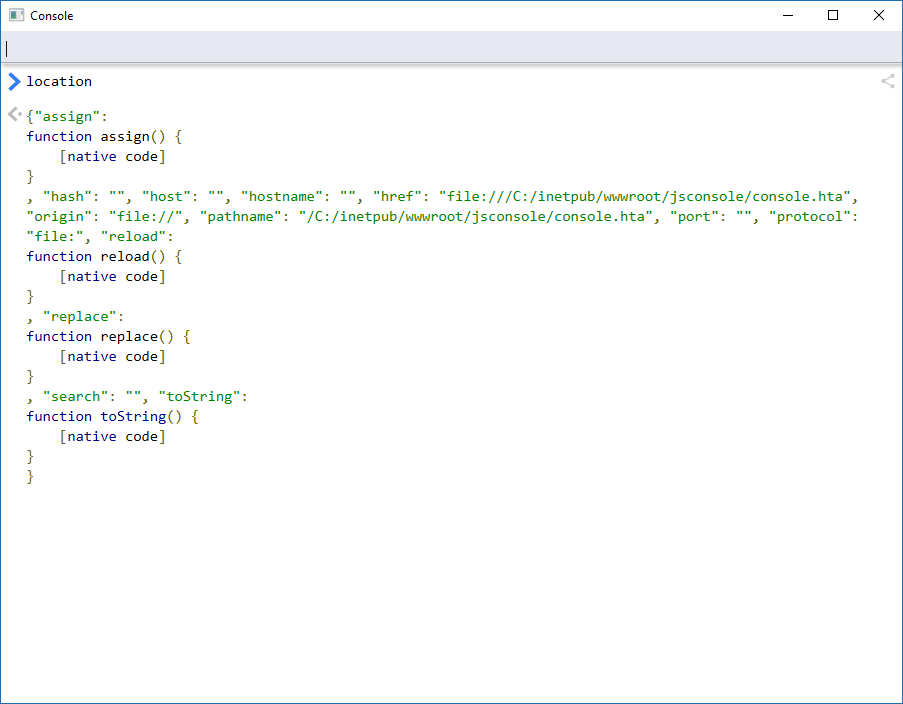Screen dimensions: 903x704
Task: Click the gray output result arrow icon
Action: [13, 114]
